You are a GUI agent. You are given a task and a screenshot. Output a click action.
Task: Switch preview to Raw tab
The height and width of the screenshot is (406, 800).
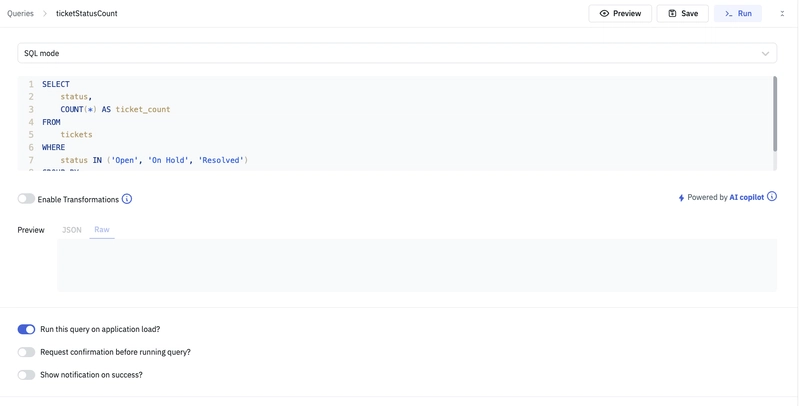coord(102,230)
